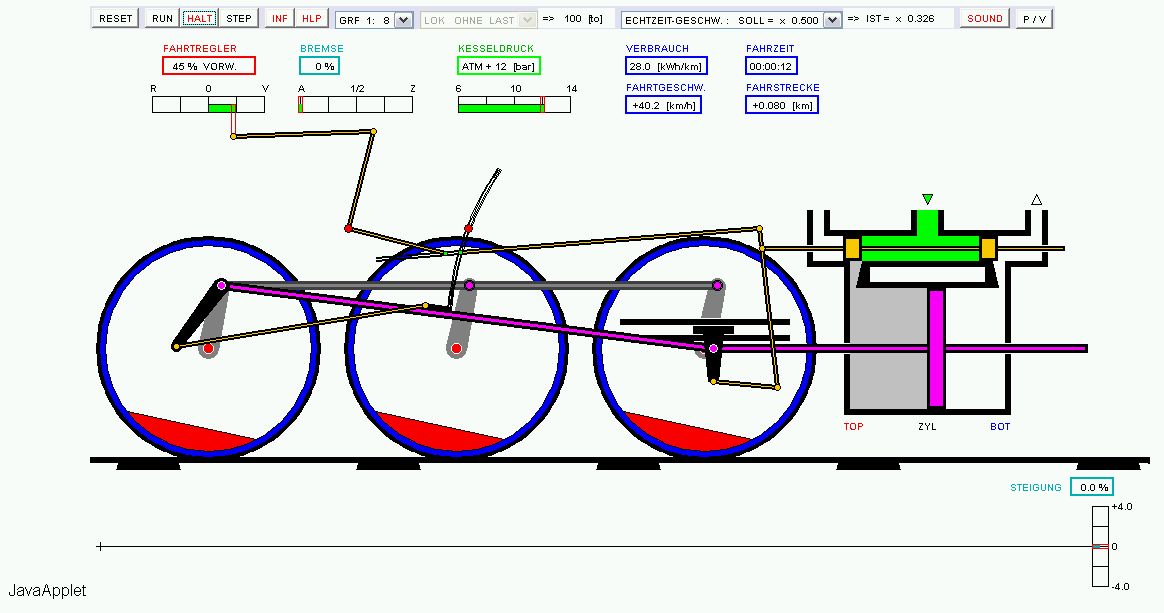Open the INF information panel

[280, 19]
